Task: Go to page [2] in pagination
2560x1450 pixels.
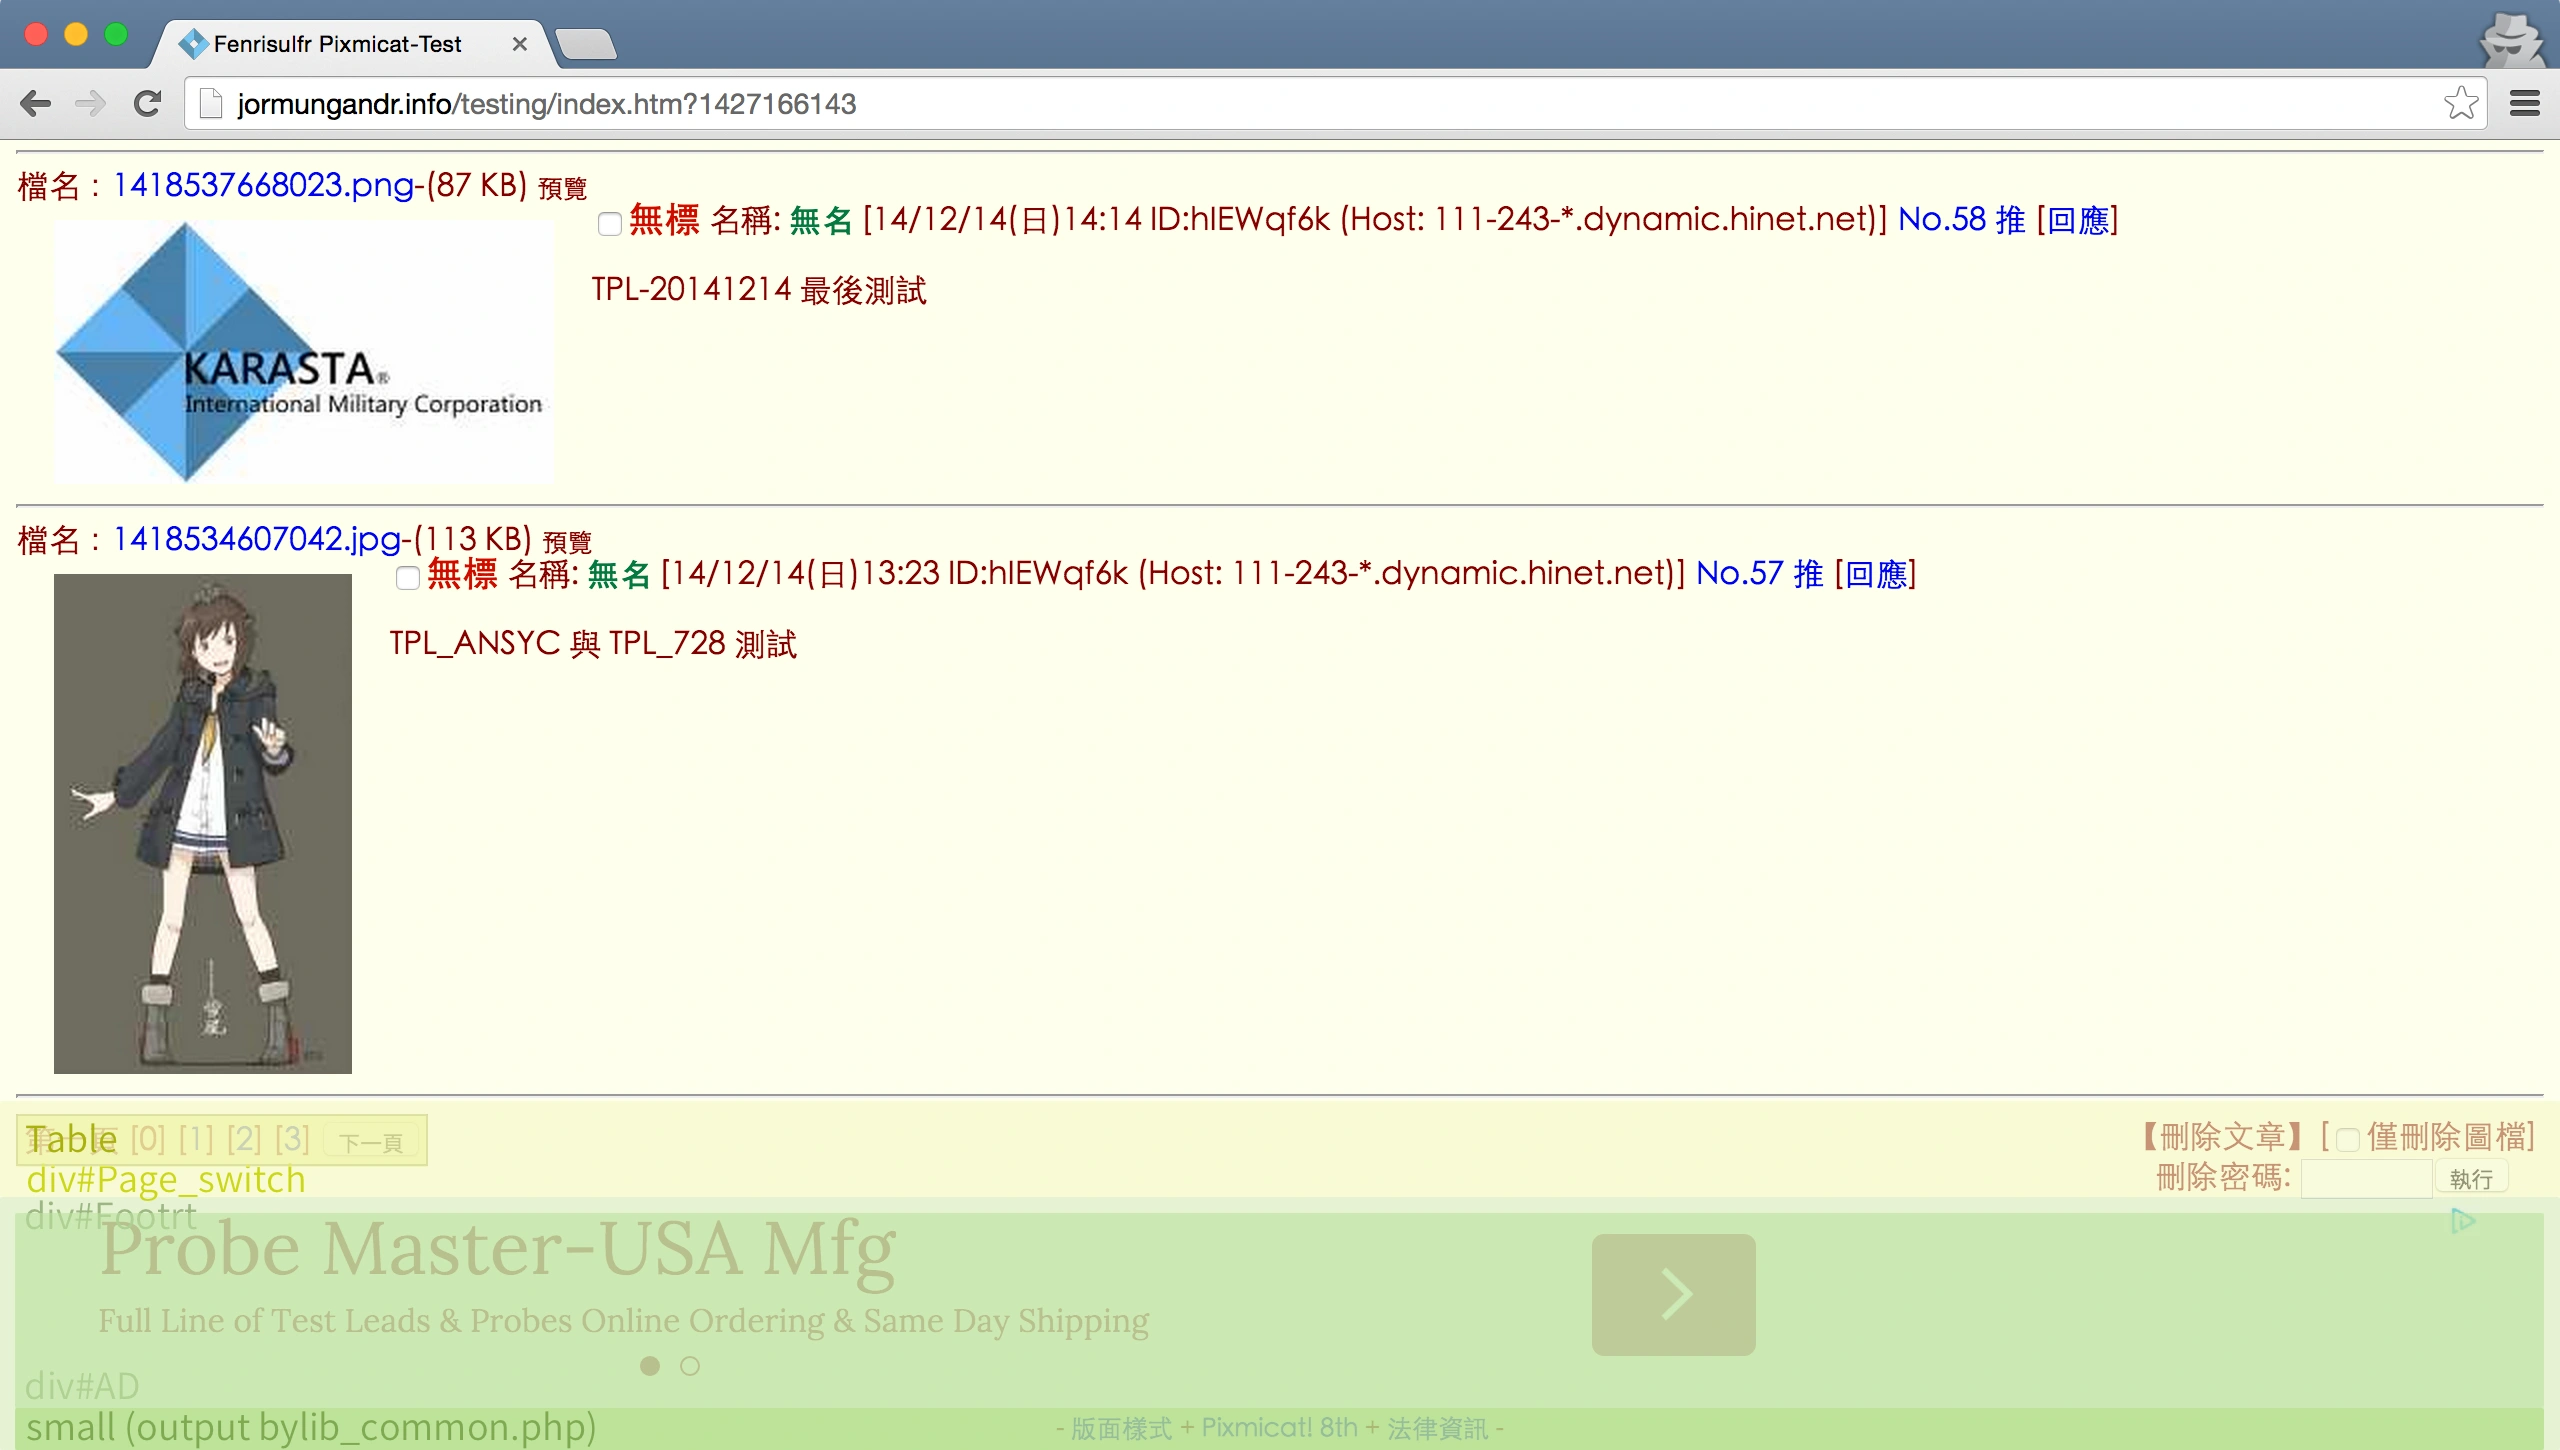Action: (x=244, y=1139)
